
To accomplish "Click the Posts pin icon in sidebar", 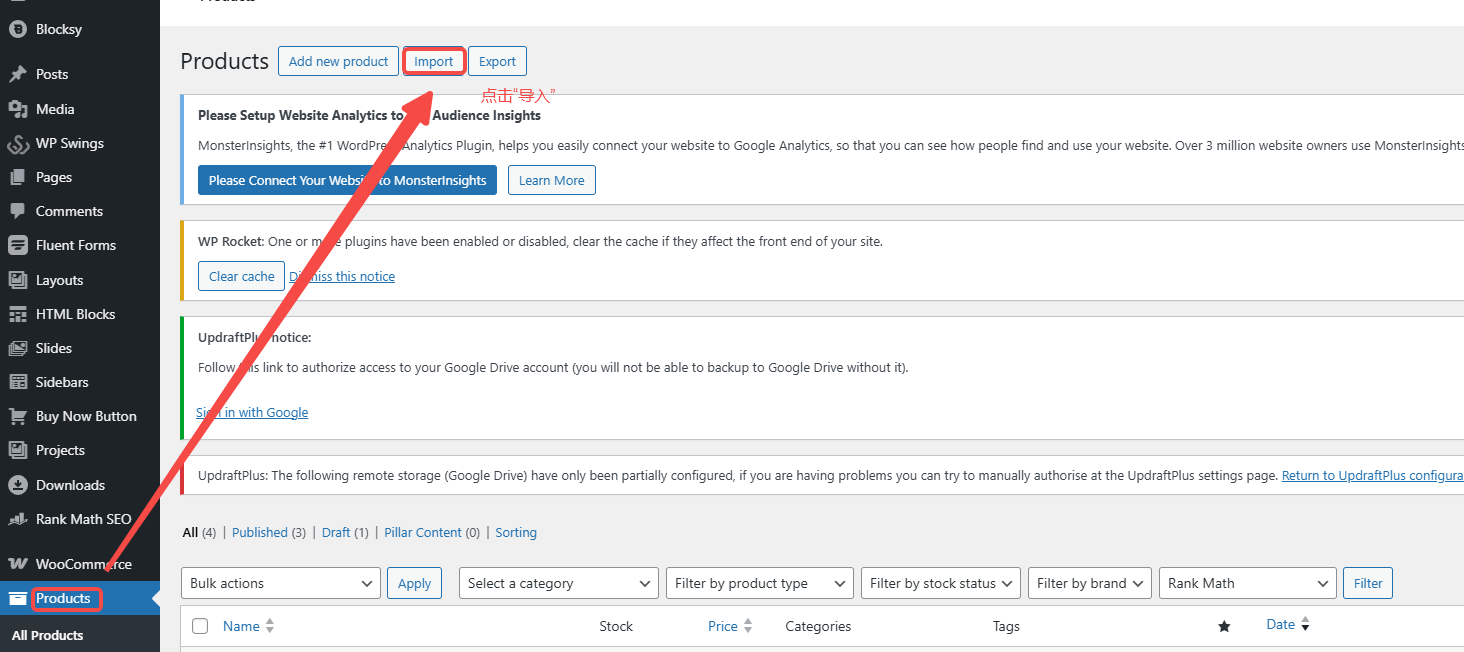I will click(17, 74).
